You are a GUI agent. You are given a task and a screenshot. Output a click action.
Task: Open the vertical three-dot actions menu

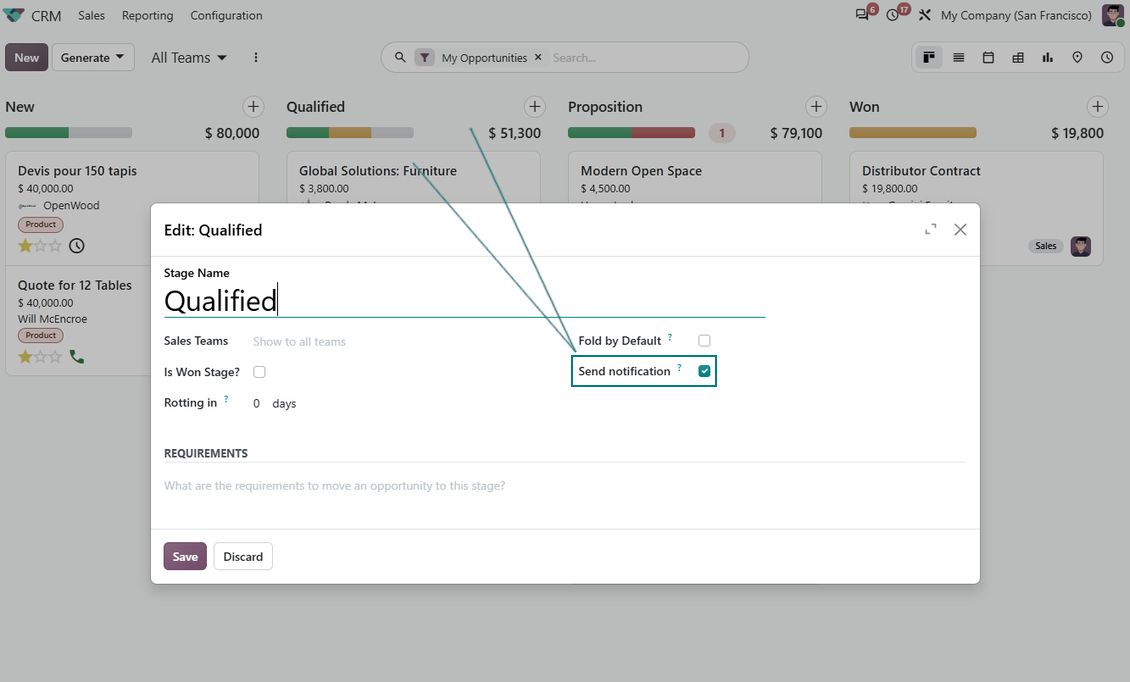coord(255,57)
